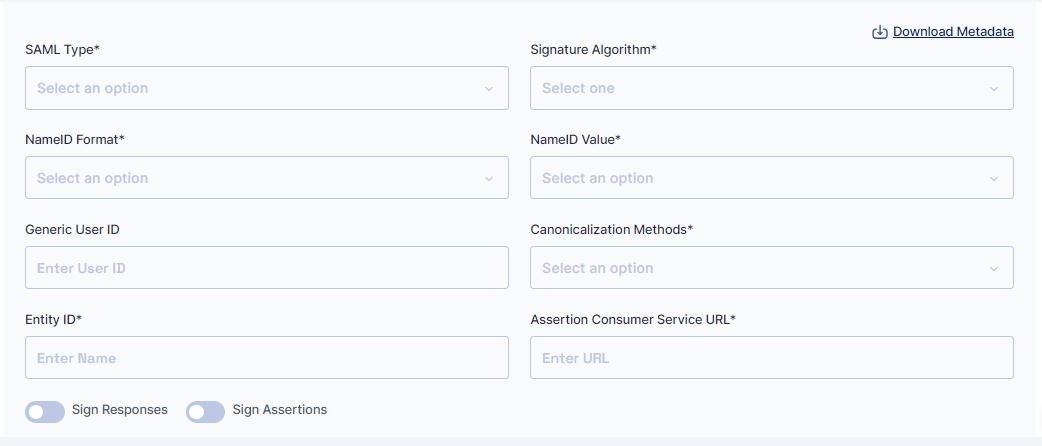
Task: Click the Sign Assertions label
Action: 280,409
